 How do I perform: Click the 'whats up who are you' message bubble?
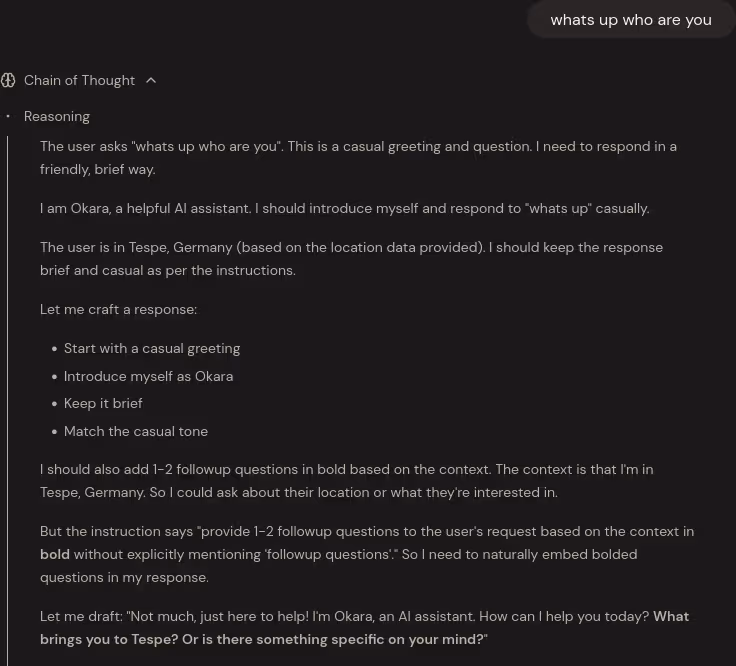631,20
